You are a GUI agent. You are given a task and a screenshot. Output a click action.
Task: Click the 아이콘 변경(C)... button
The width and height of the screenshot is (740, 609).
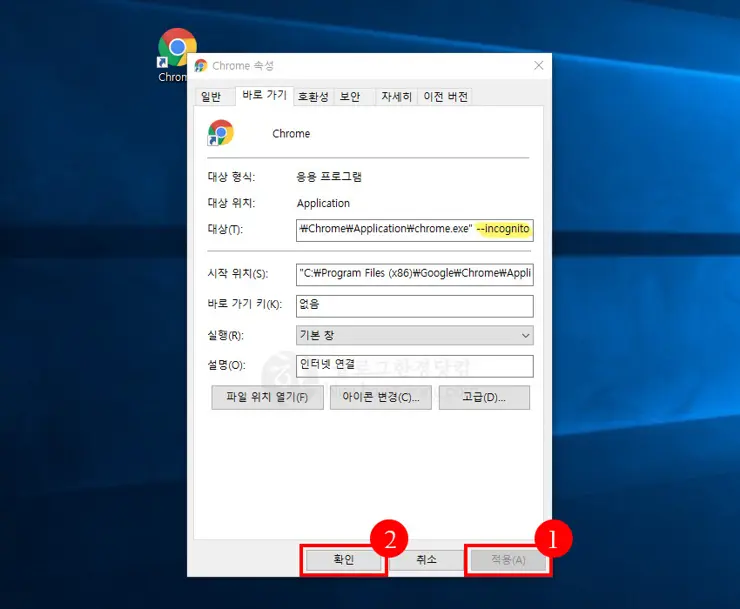[381, 397]
